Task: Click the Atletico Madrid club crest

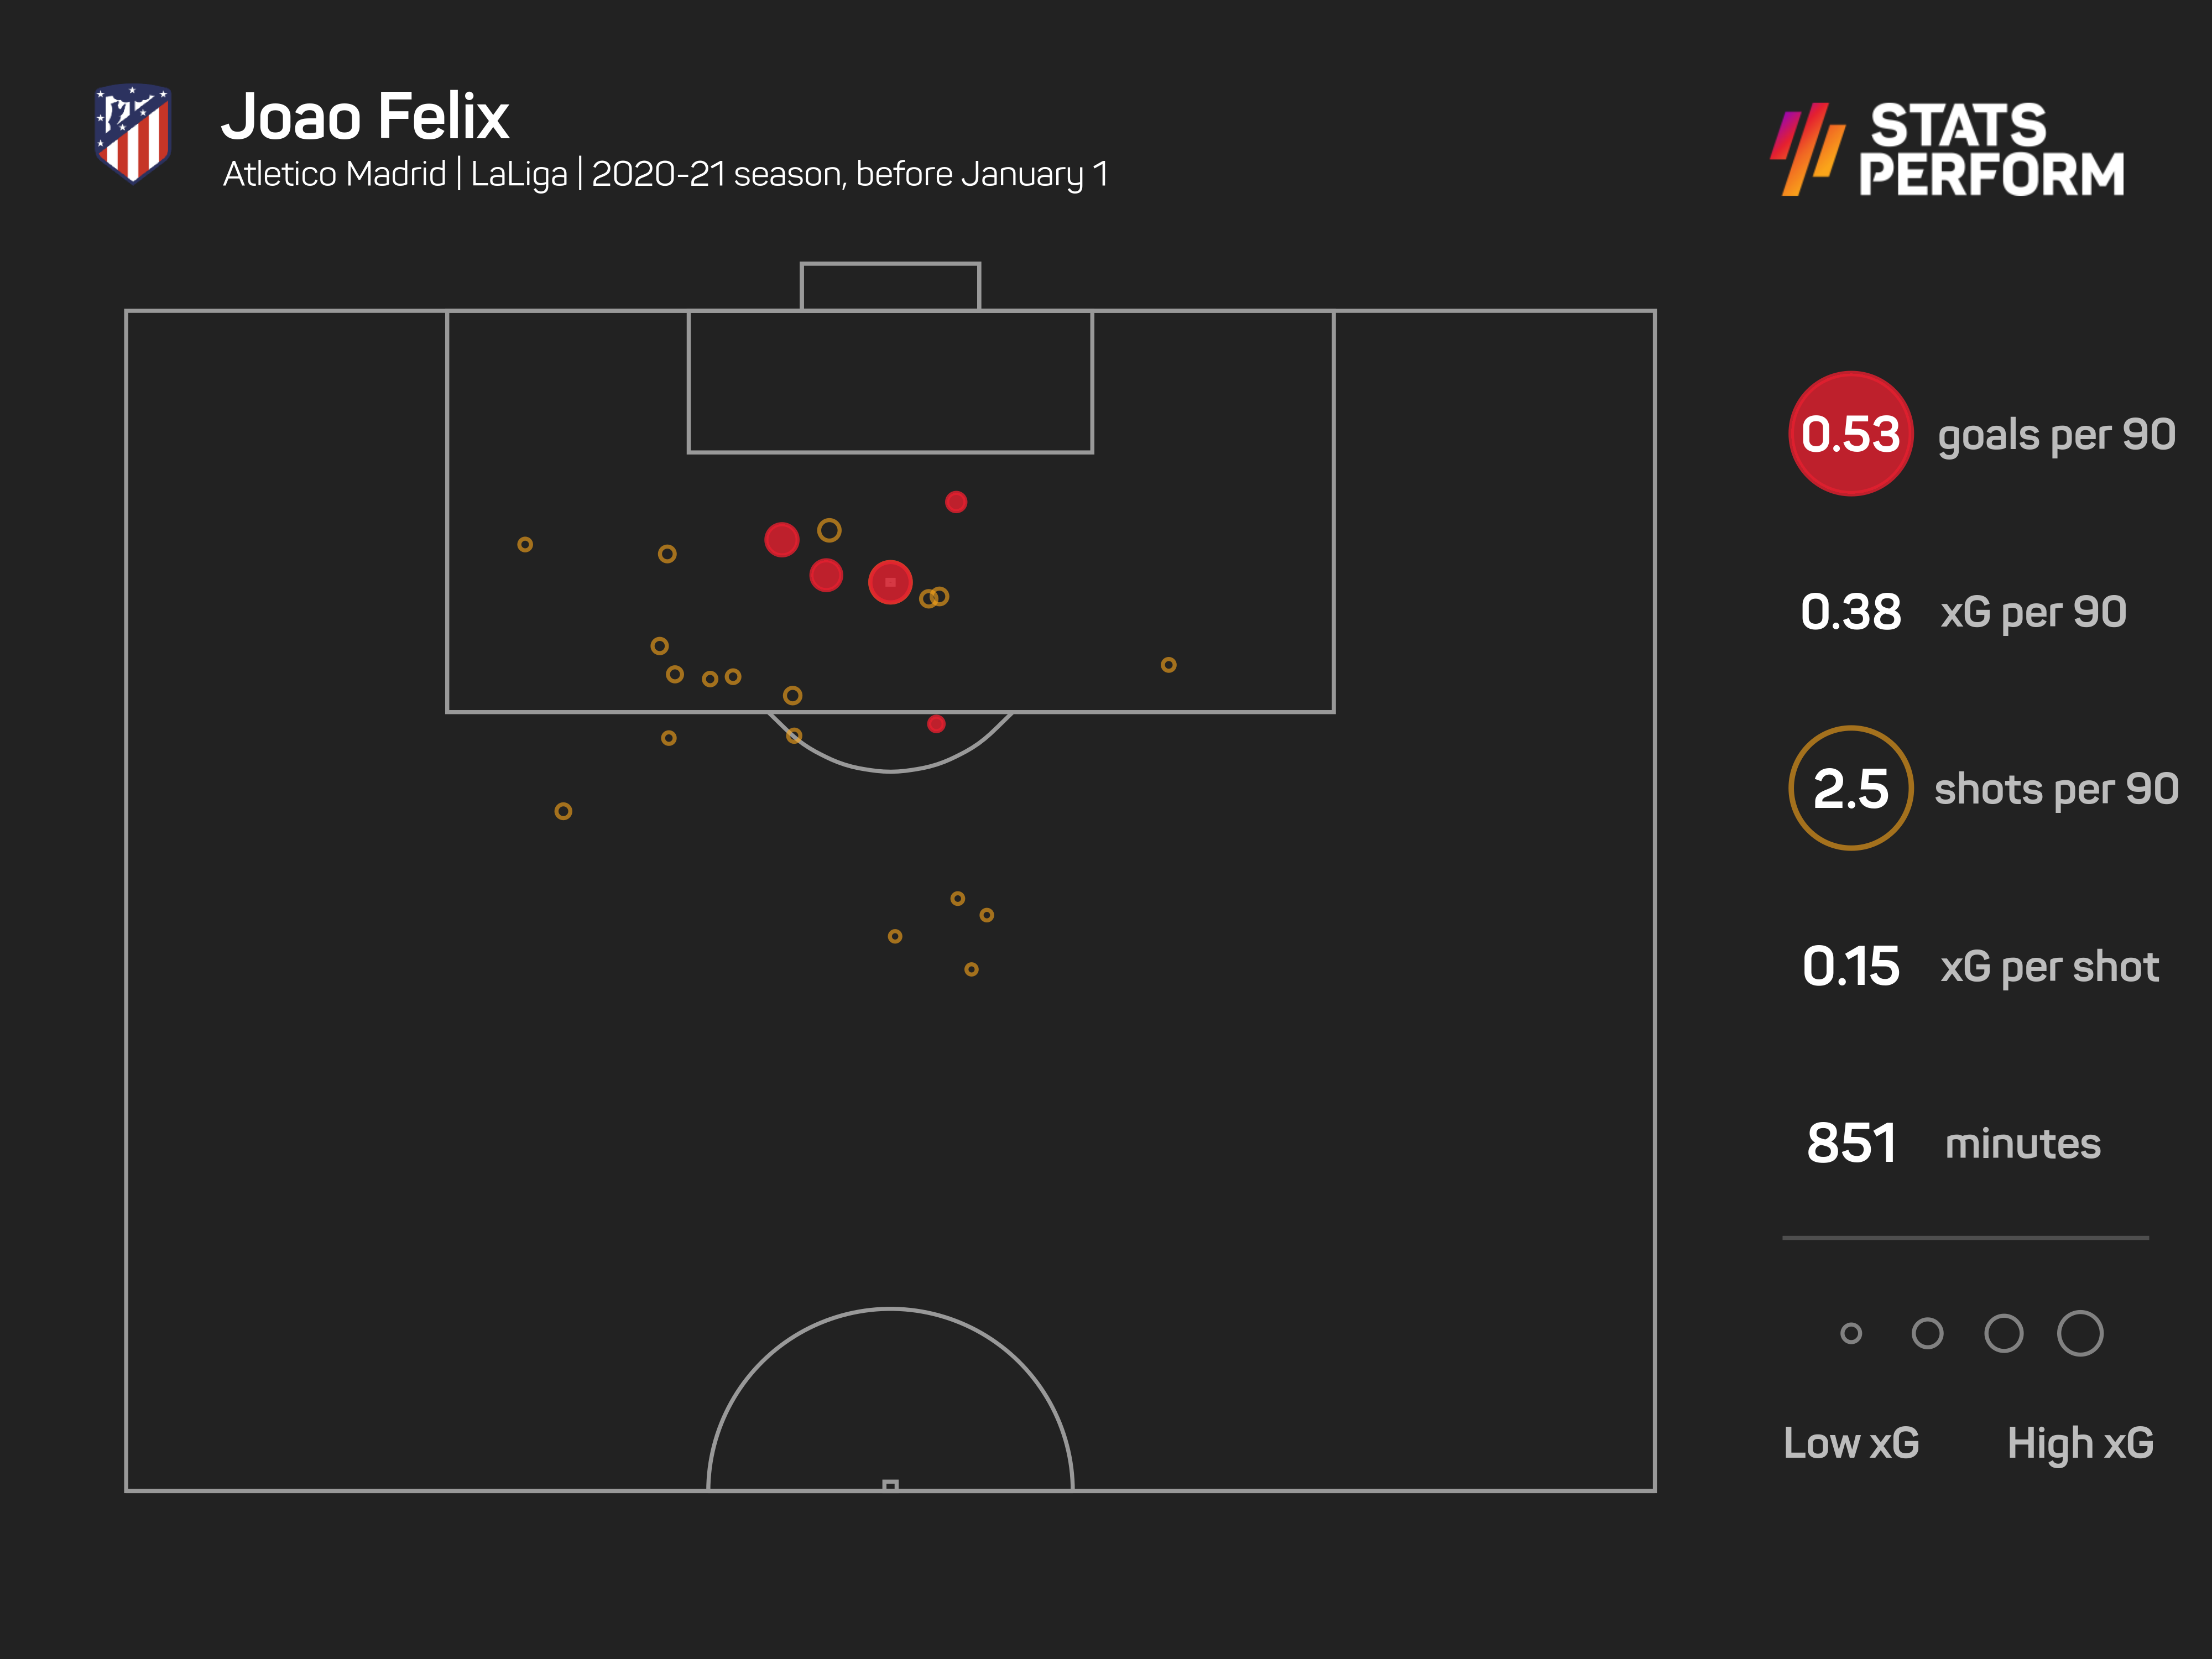Action: click(133, 133)
